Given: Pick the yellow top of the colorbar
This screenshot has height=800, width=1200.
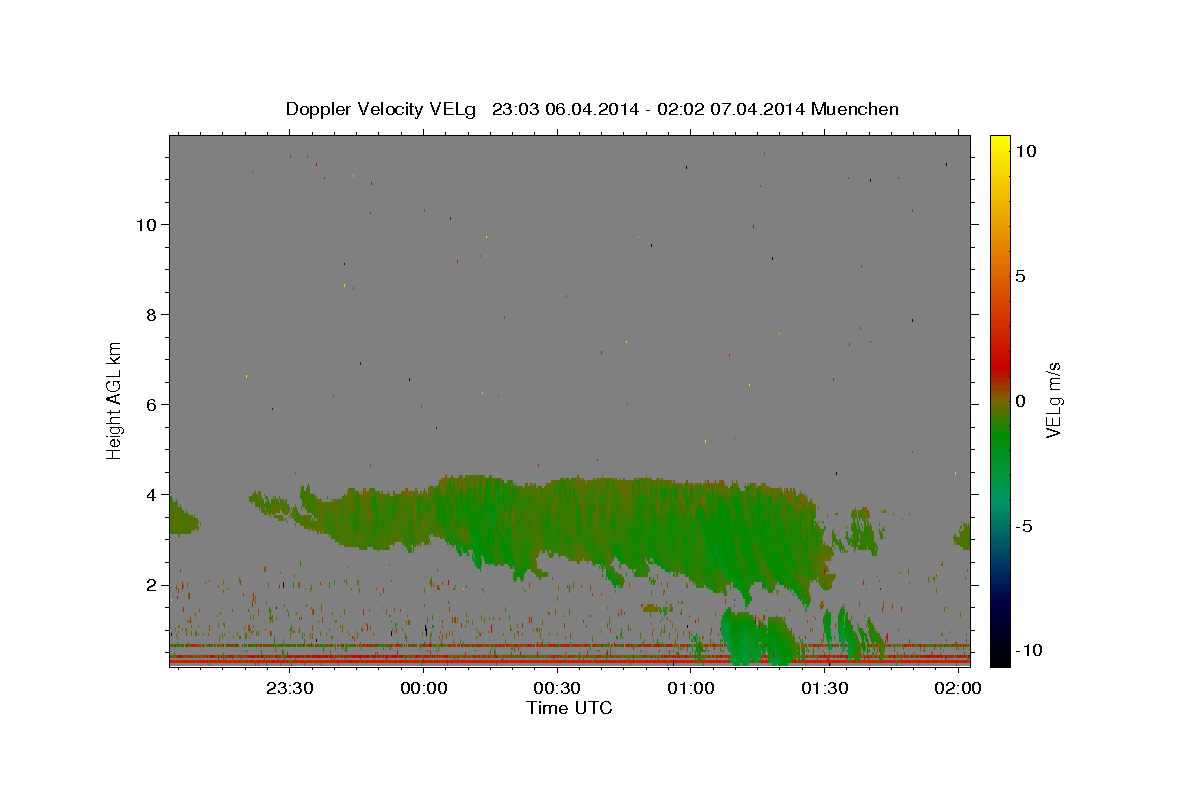Looking at the screenshot, I should coord(999,145).
